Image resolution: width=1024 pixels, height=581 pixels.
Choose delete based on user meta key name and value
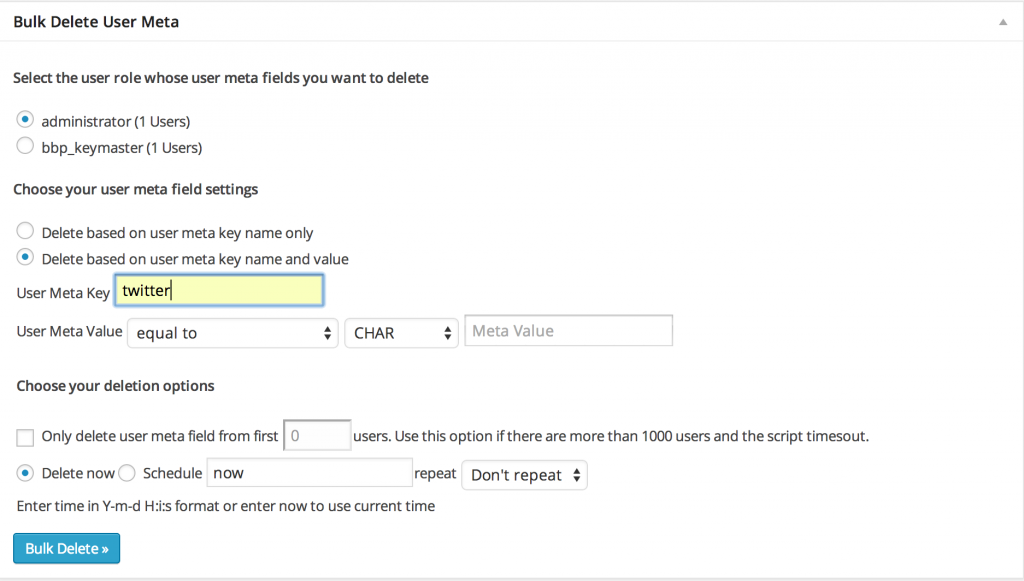point(24,257)
